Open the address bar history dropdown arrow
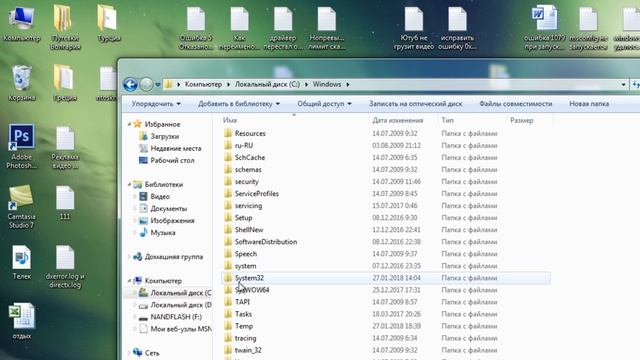Image resolution: width=640 pixels, height=360 pixels. pyautogui.click(x=623, y=84)
